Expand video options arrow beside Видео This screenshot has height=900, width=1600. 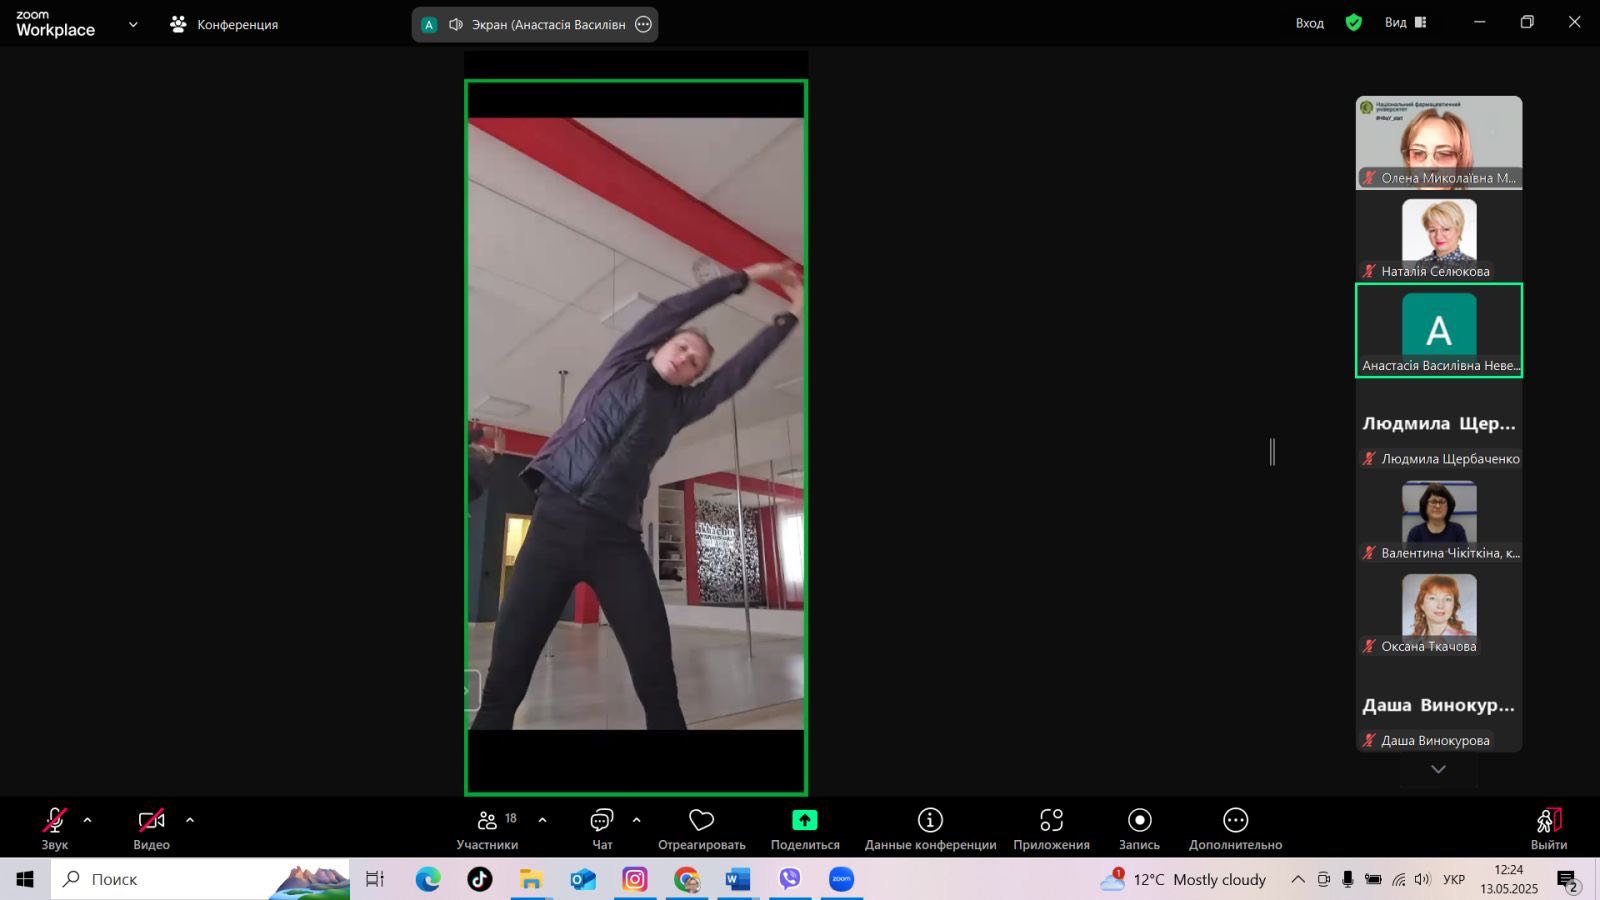[190, 820]
